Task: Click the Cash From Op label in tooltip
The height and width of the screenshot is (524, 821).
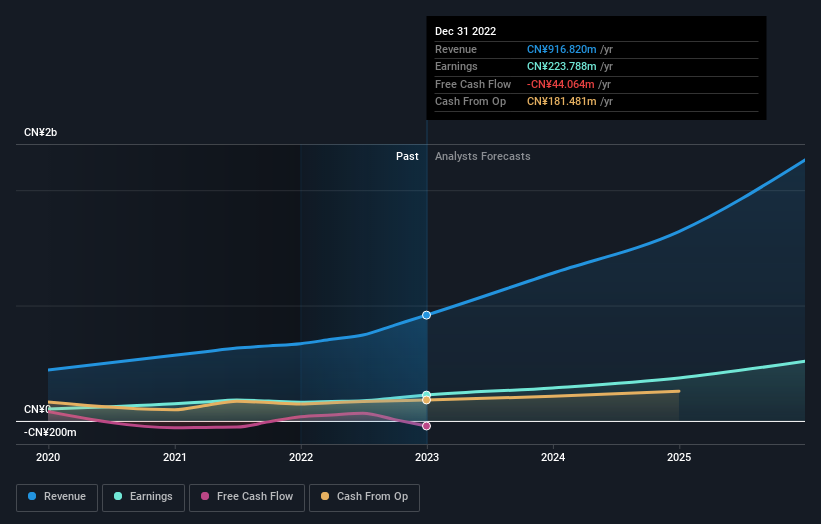Action: 470,102
